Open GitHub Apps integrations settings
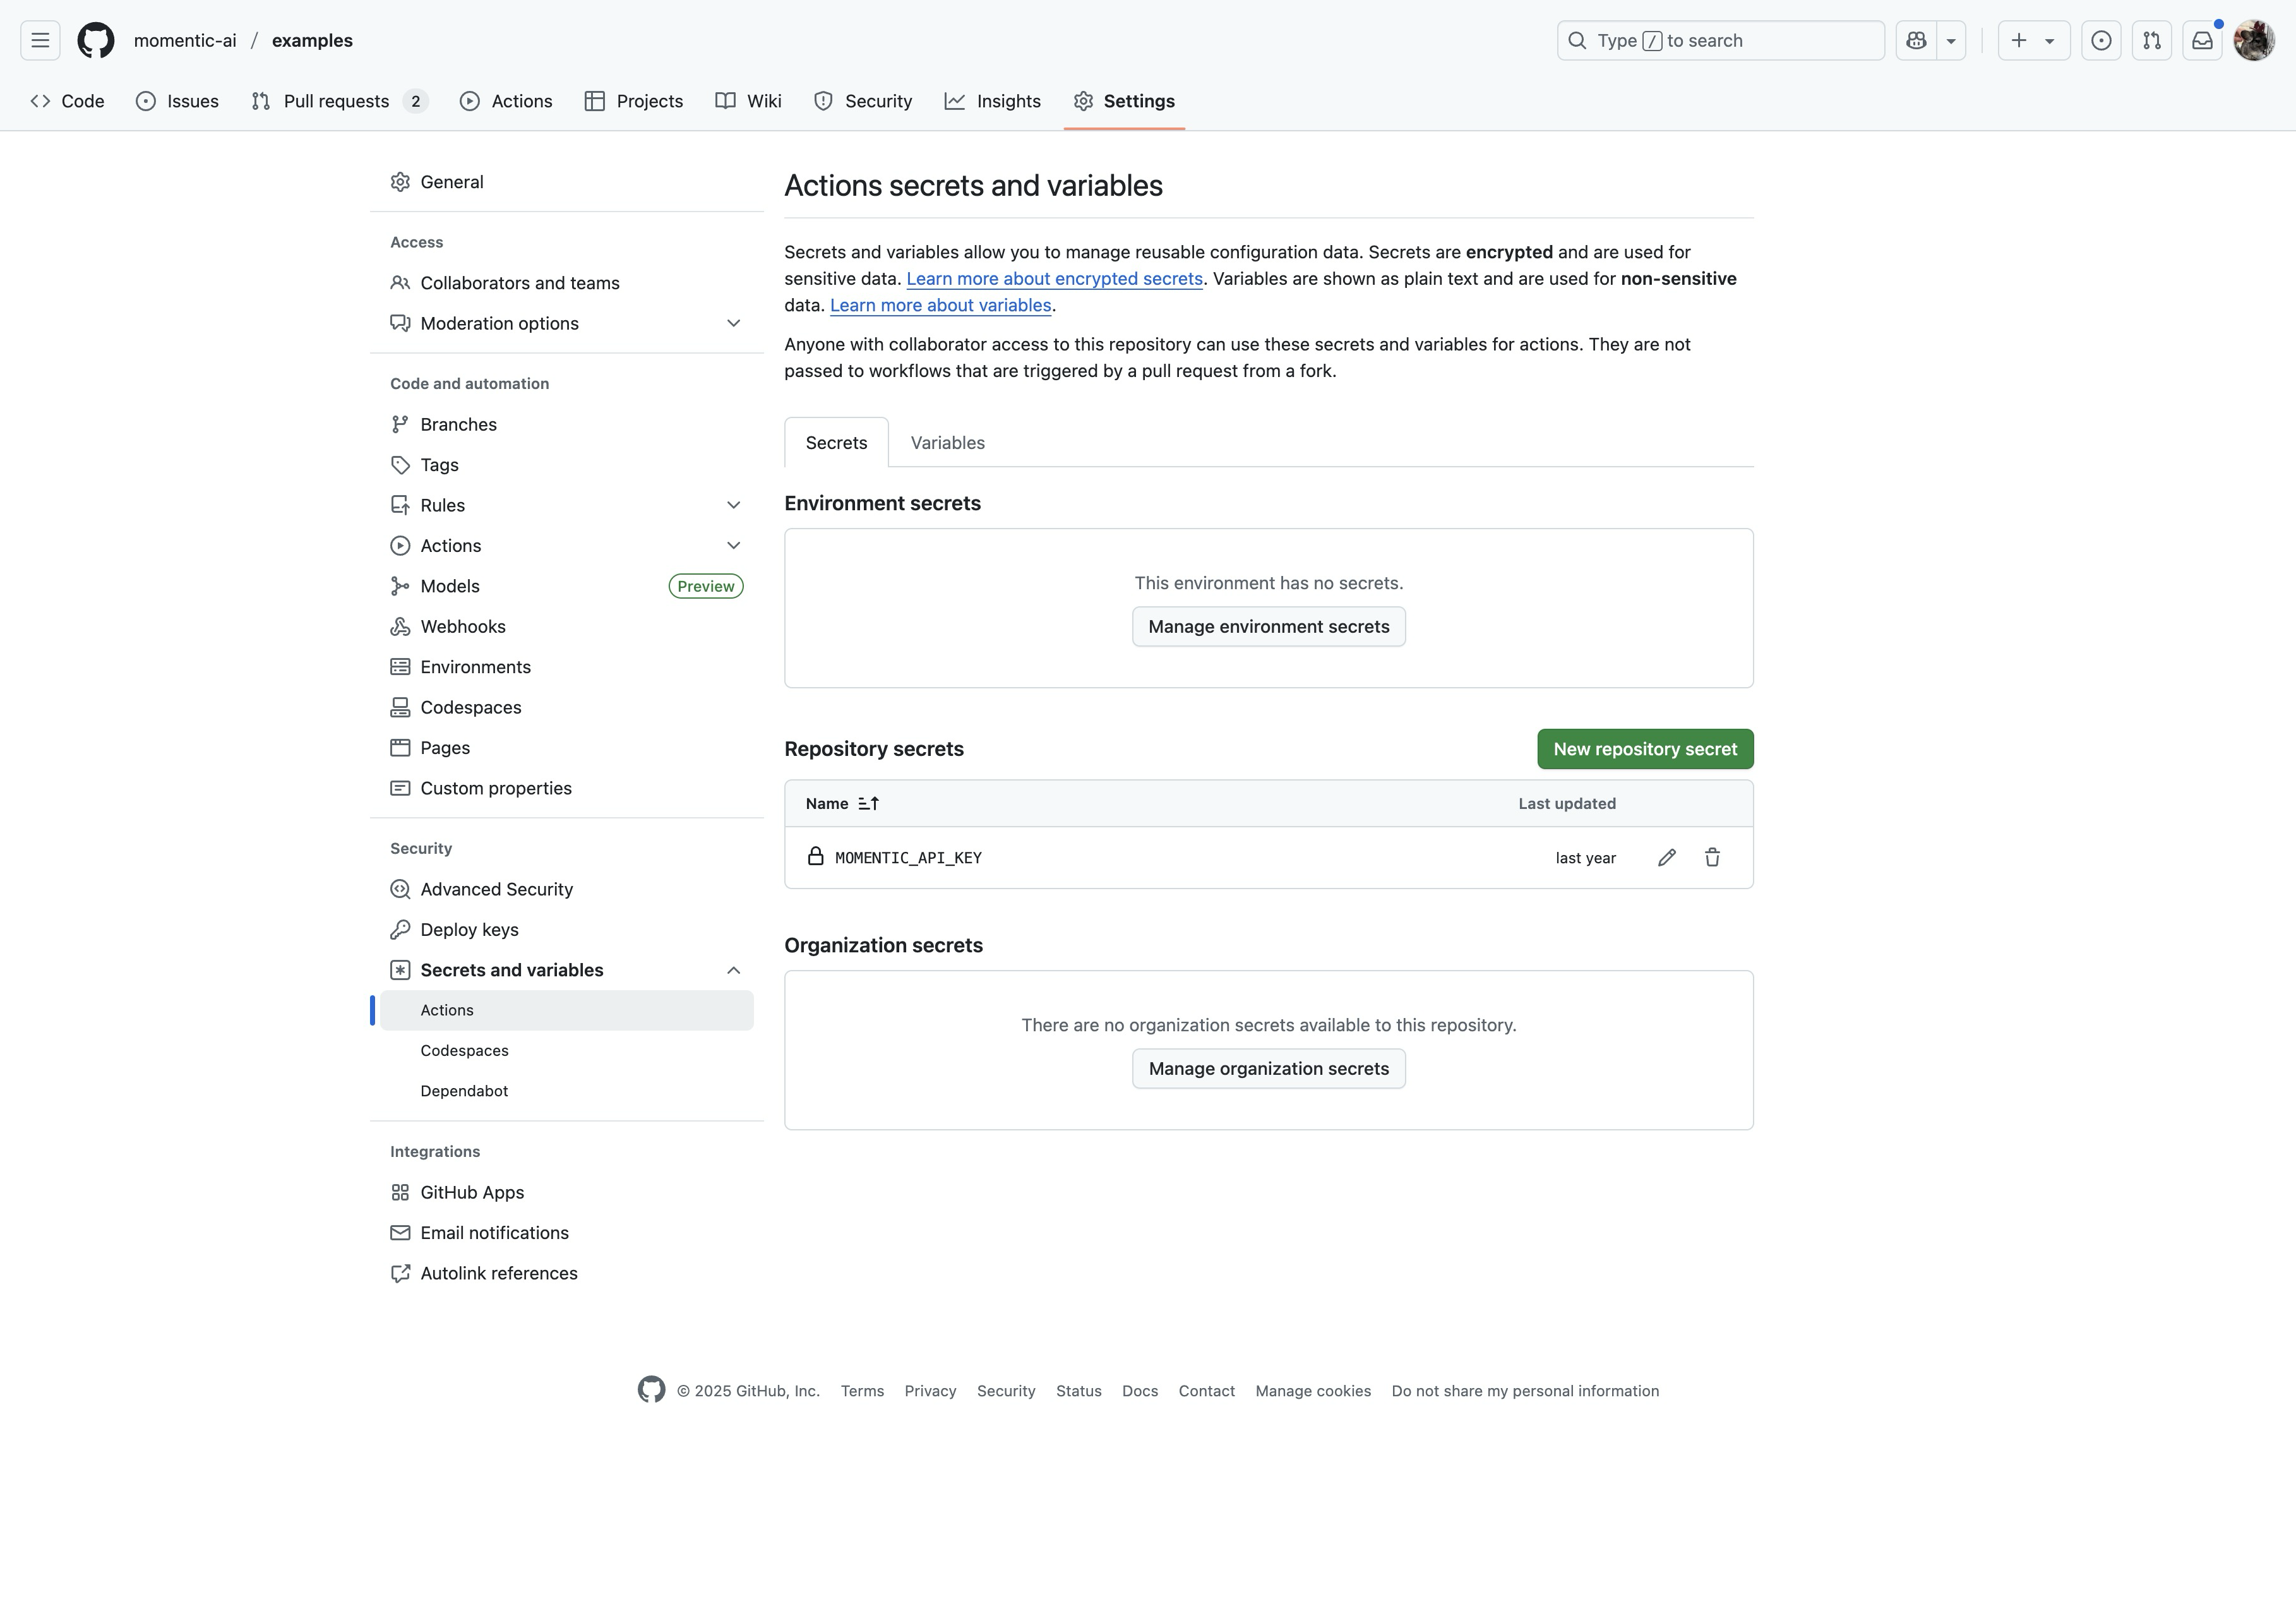Image resolution: width=2296 pixels, height=1599 pixels. [567, 1192]
